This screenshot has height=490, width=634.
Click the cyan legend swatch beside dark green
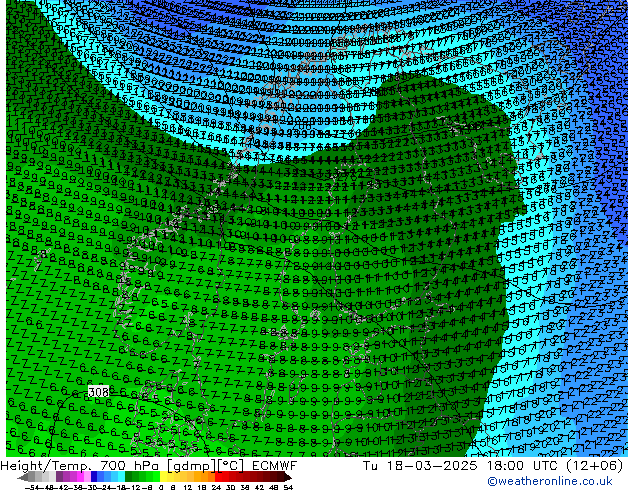121,477
